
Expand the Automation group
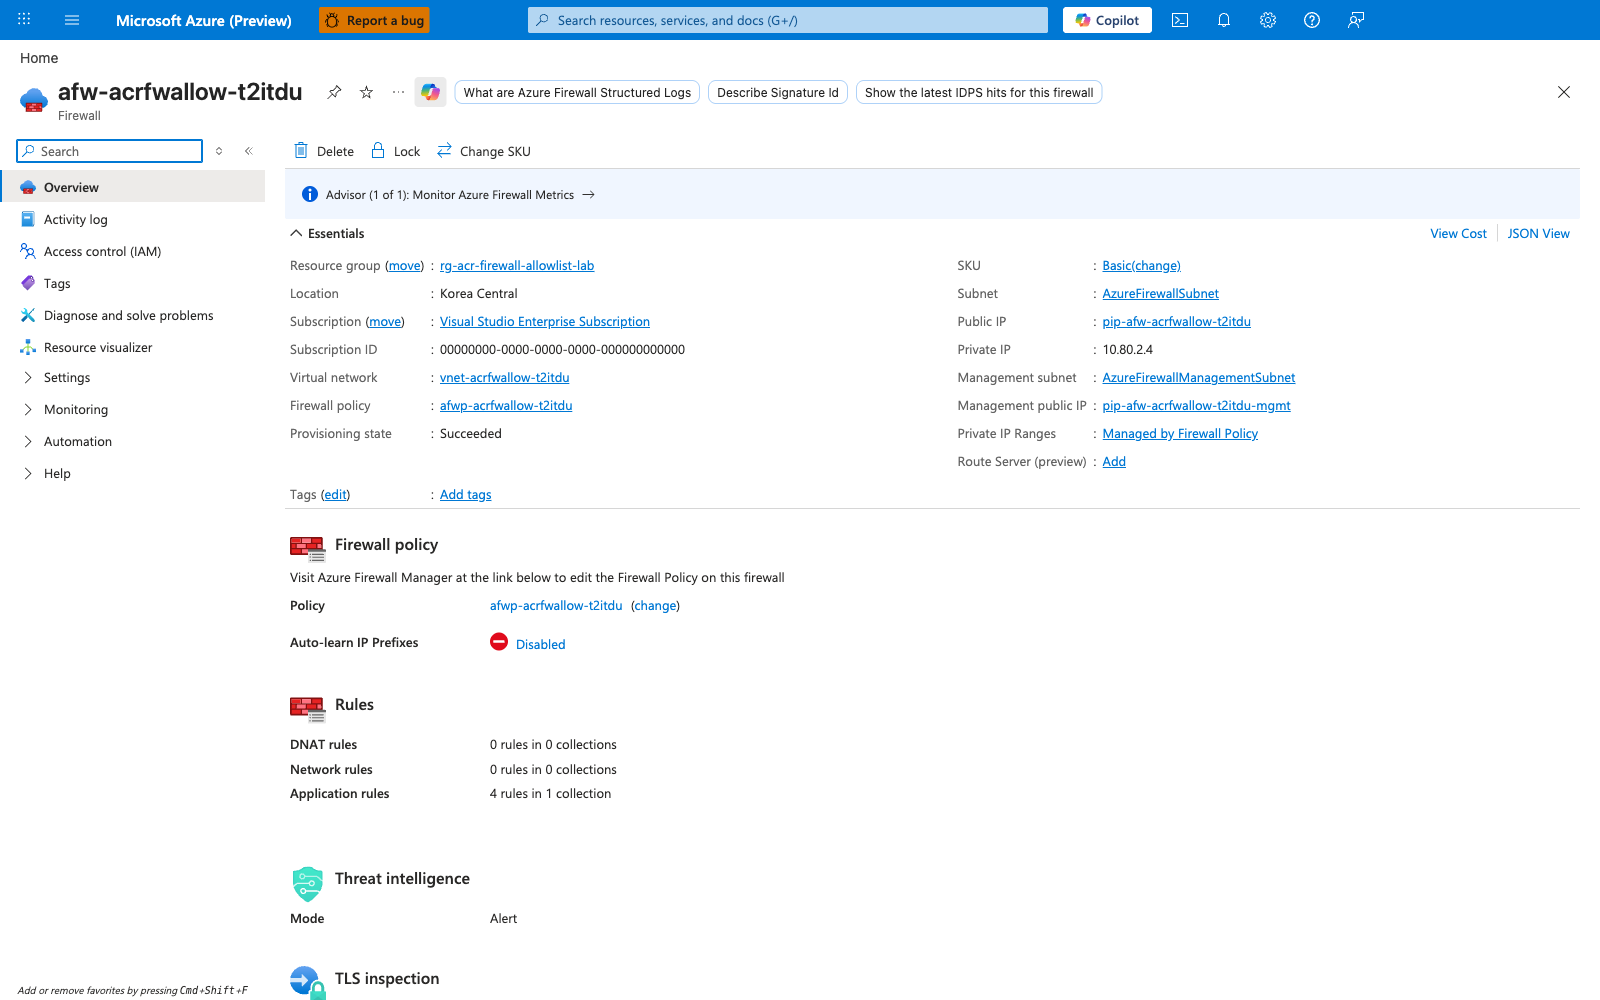click(133, 441)
